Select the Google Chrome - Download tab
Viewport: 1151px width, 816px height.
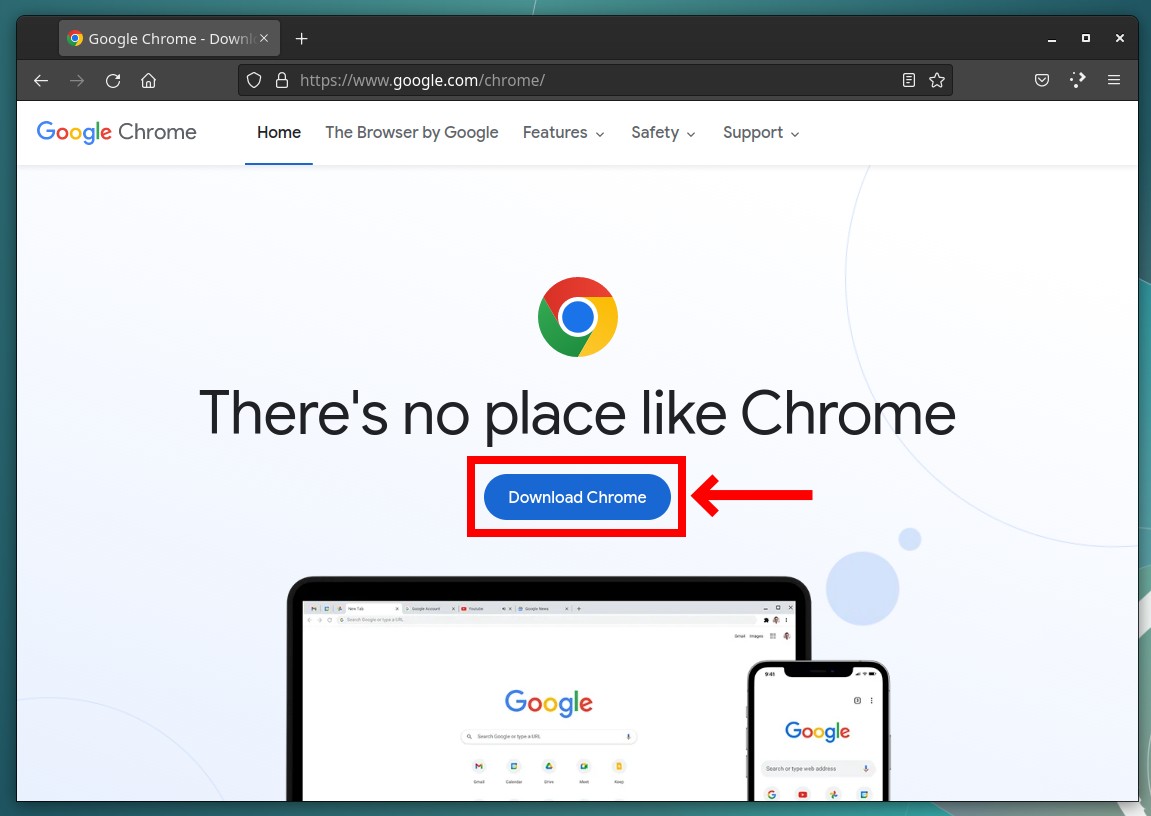[x=170, y=38]
